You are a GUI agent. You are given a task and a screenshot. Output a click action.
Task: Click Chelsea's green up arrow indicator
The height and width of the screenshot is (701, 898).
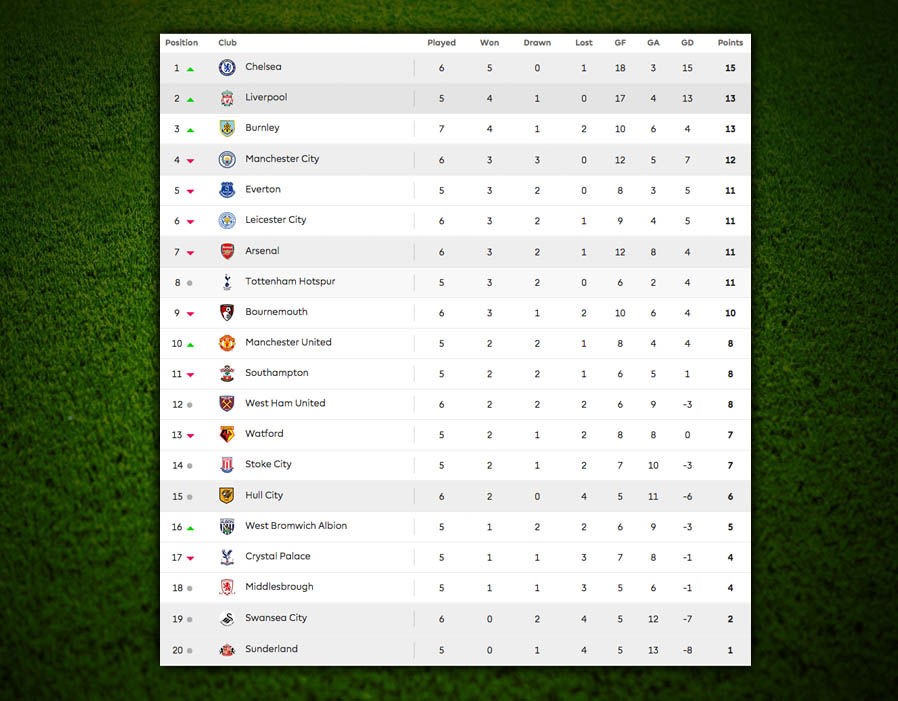[x=190, y=69]
